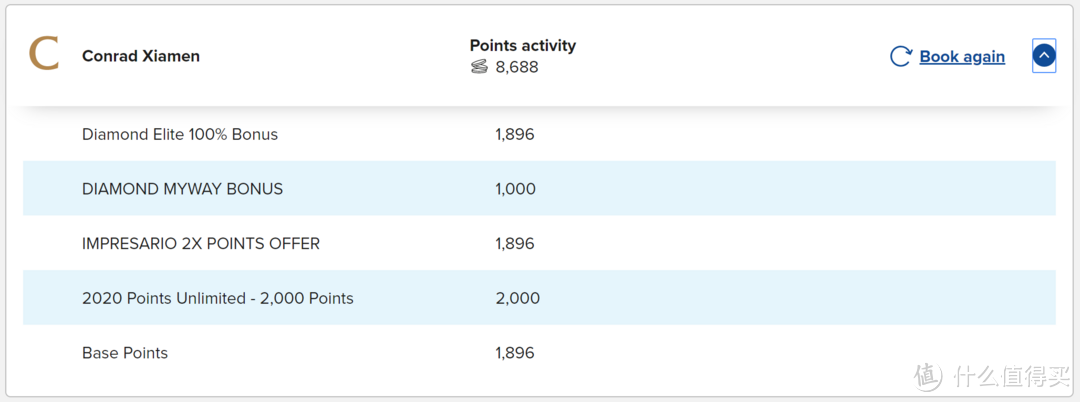Collapse the Conrad Xiamen stay details
Image resolution: width=1080 pixels, height=402 pixels.
click(x=1043, y=56)
